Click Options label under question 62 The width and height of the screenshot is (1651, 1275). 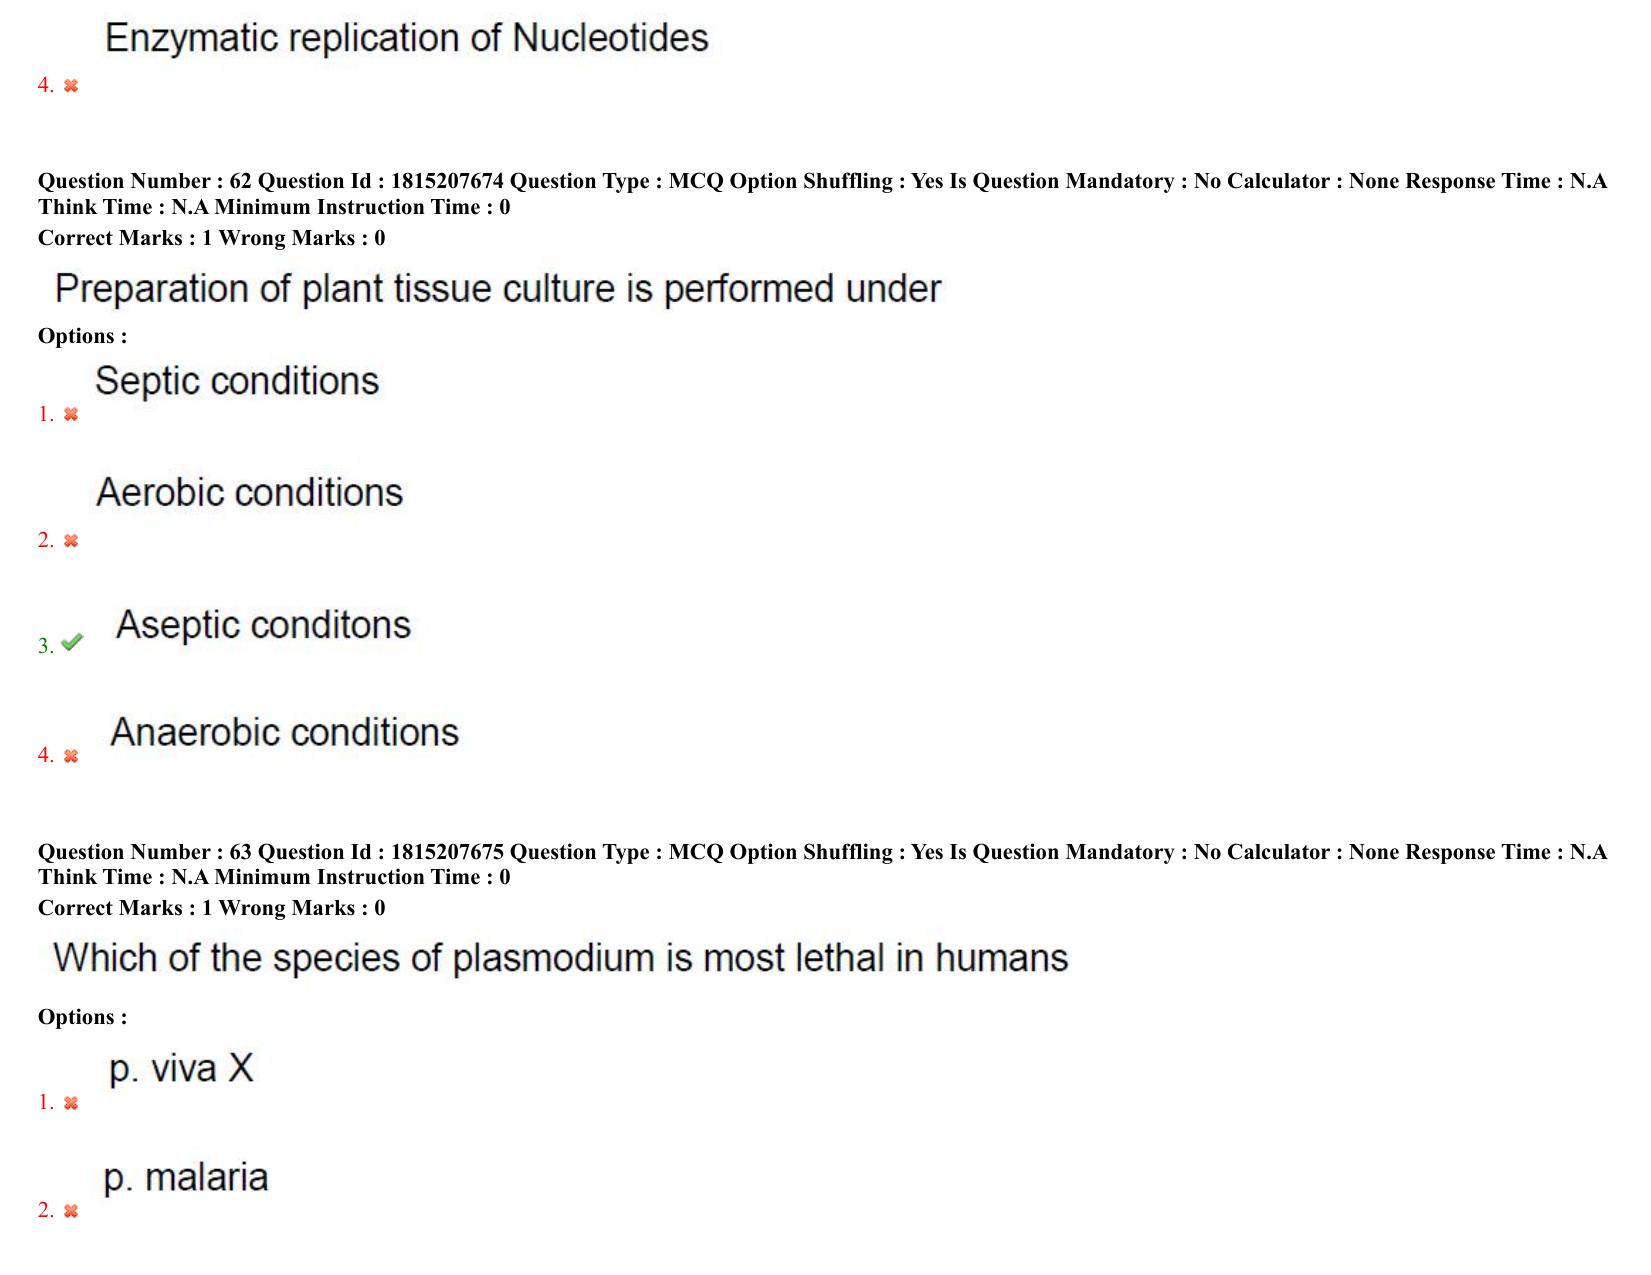tap(83, 336)
